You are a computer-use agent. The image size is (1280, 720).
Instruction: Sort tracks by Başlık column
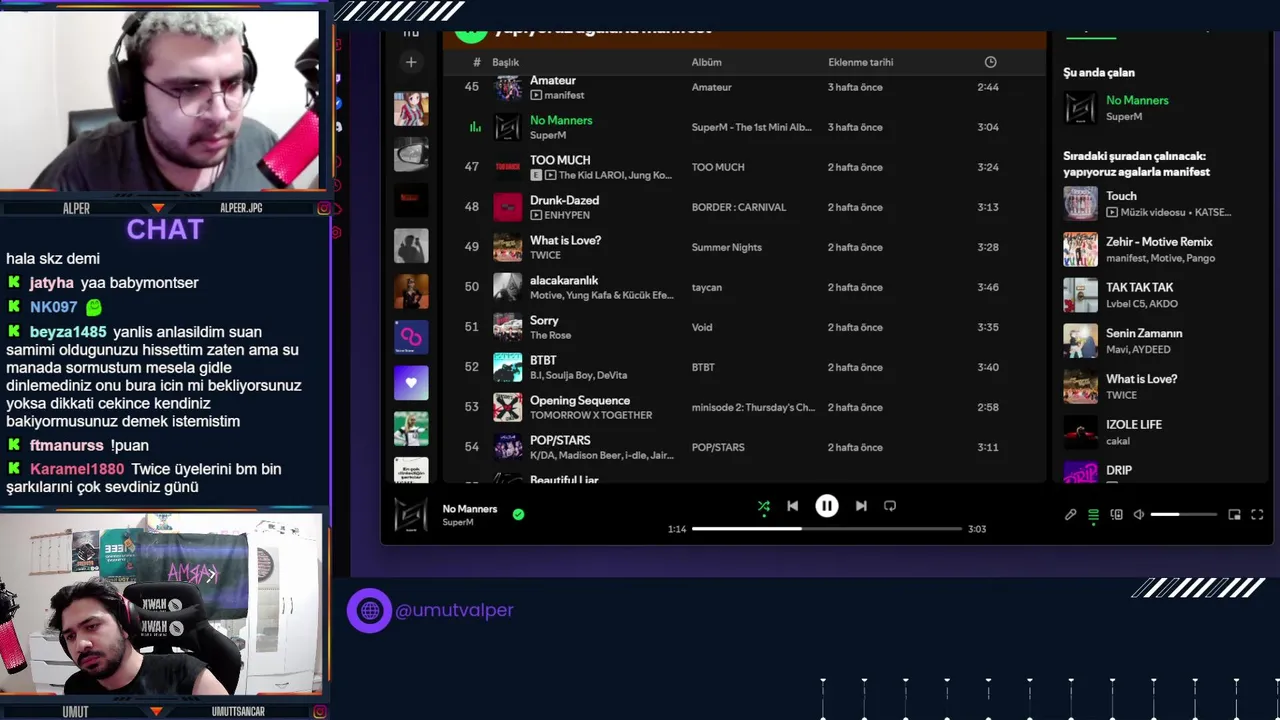click(x=505, y=62)
